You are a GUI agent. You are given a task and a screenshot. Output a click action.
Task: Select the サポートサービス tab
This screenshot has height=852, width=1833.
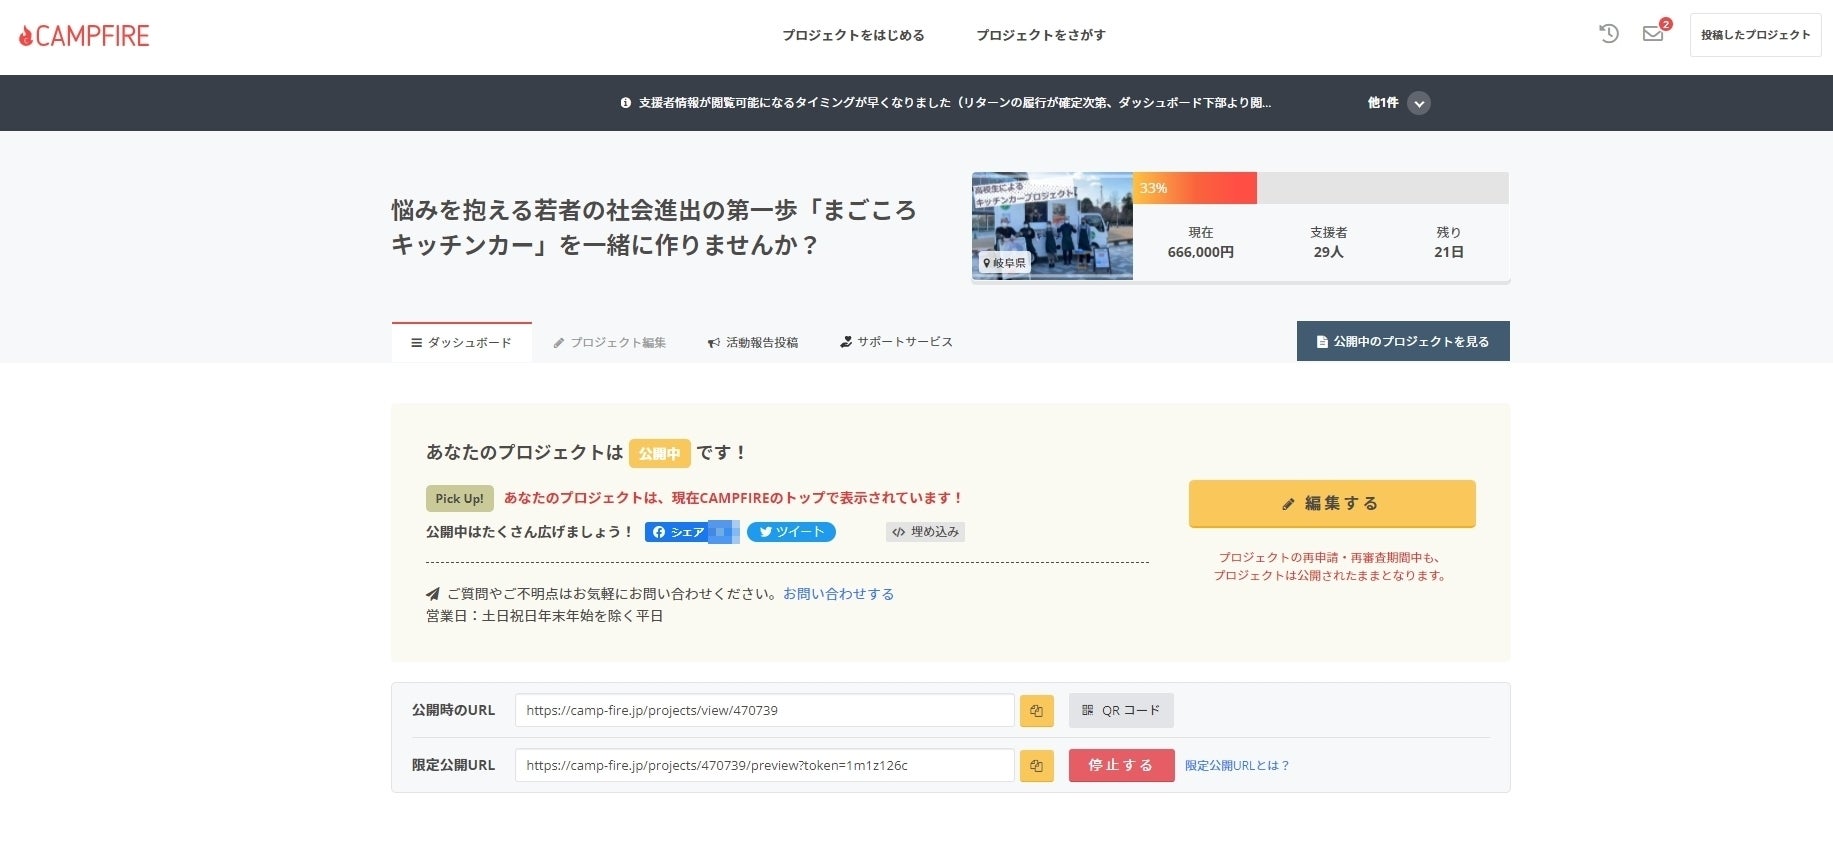[x=896, y=342]
